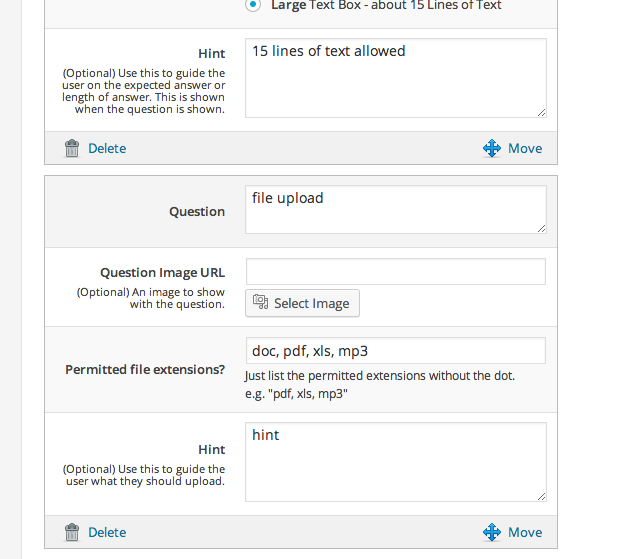The image size is (622, 559).
Task: Edit the Permitted file extensions field
Action: click(x=395, y=350)
